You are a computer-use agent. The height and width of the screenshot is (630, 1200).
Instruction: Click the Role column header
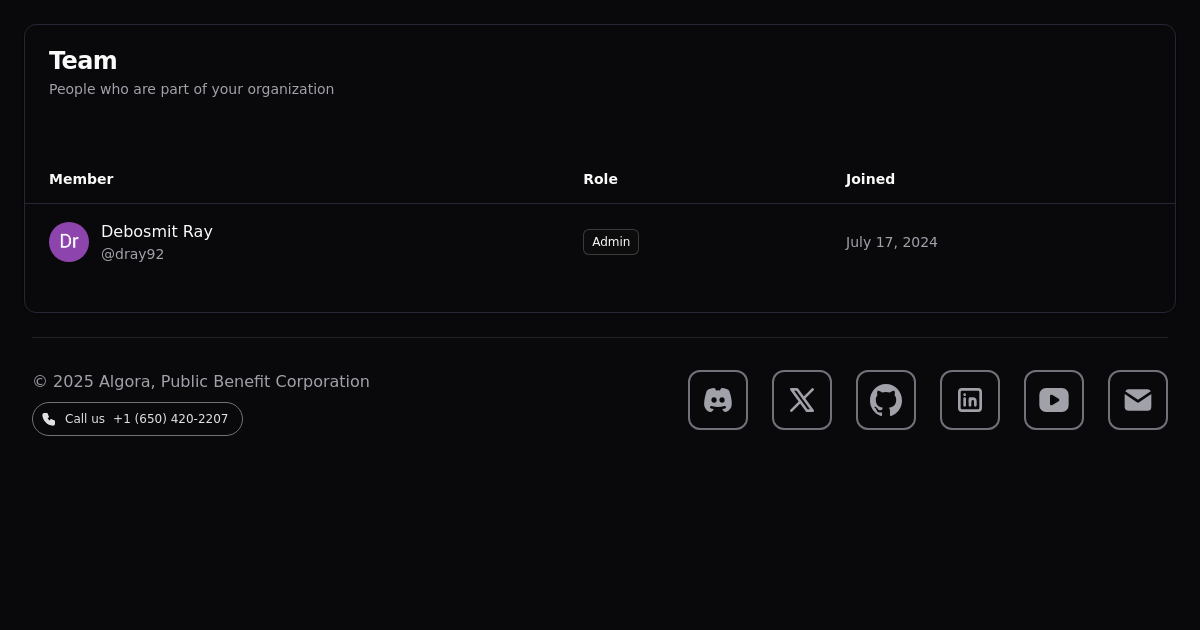[x=600, y=179]
